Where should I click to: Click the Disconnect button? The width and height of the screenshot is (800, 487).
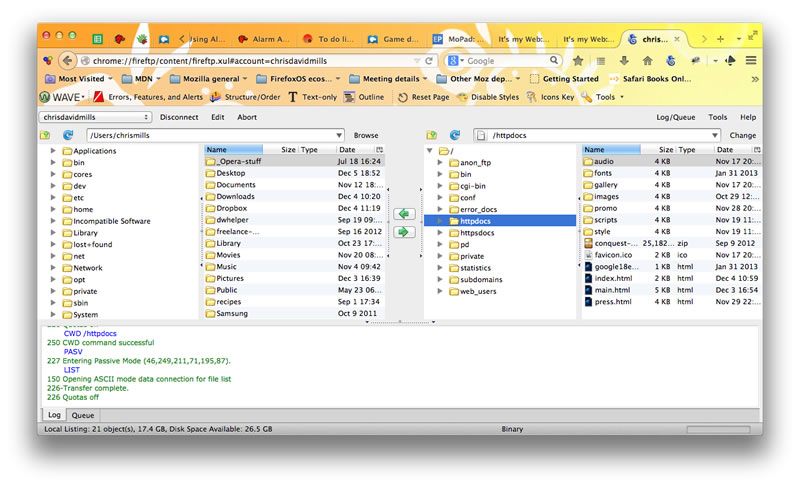point(179,117)
